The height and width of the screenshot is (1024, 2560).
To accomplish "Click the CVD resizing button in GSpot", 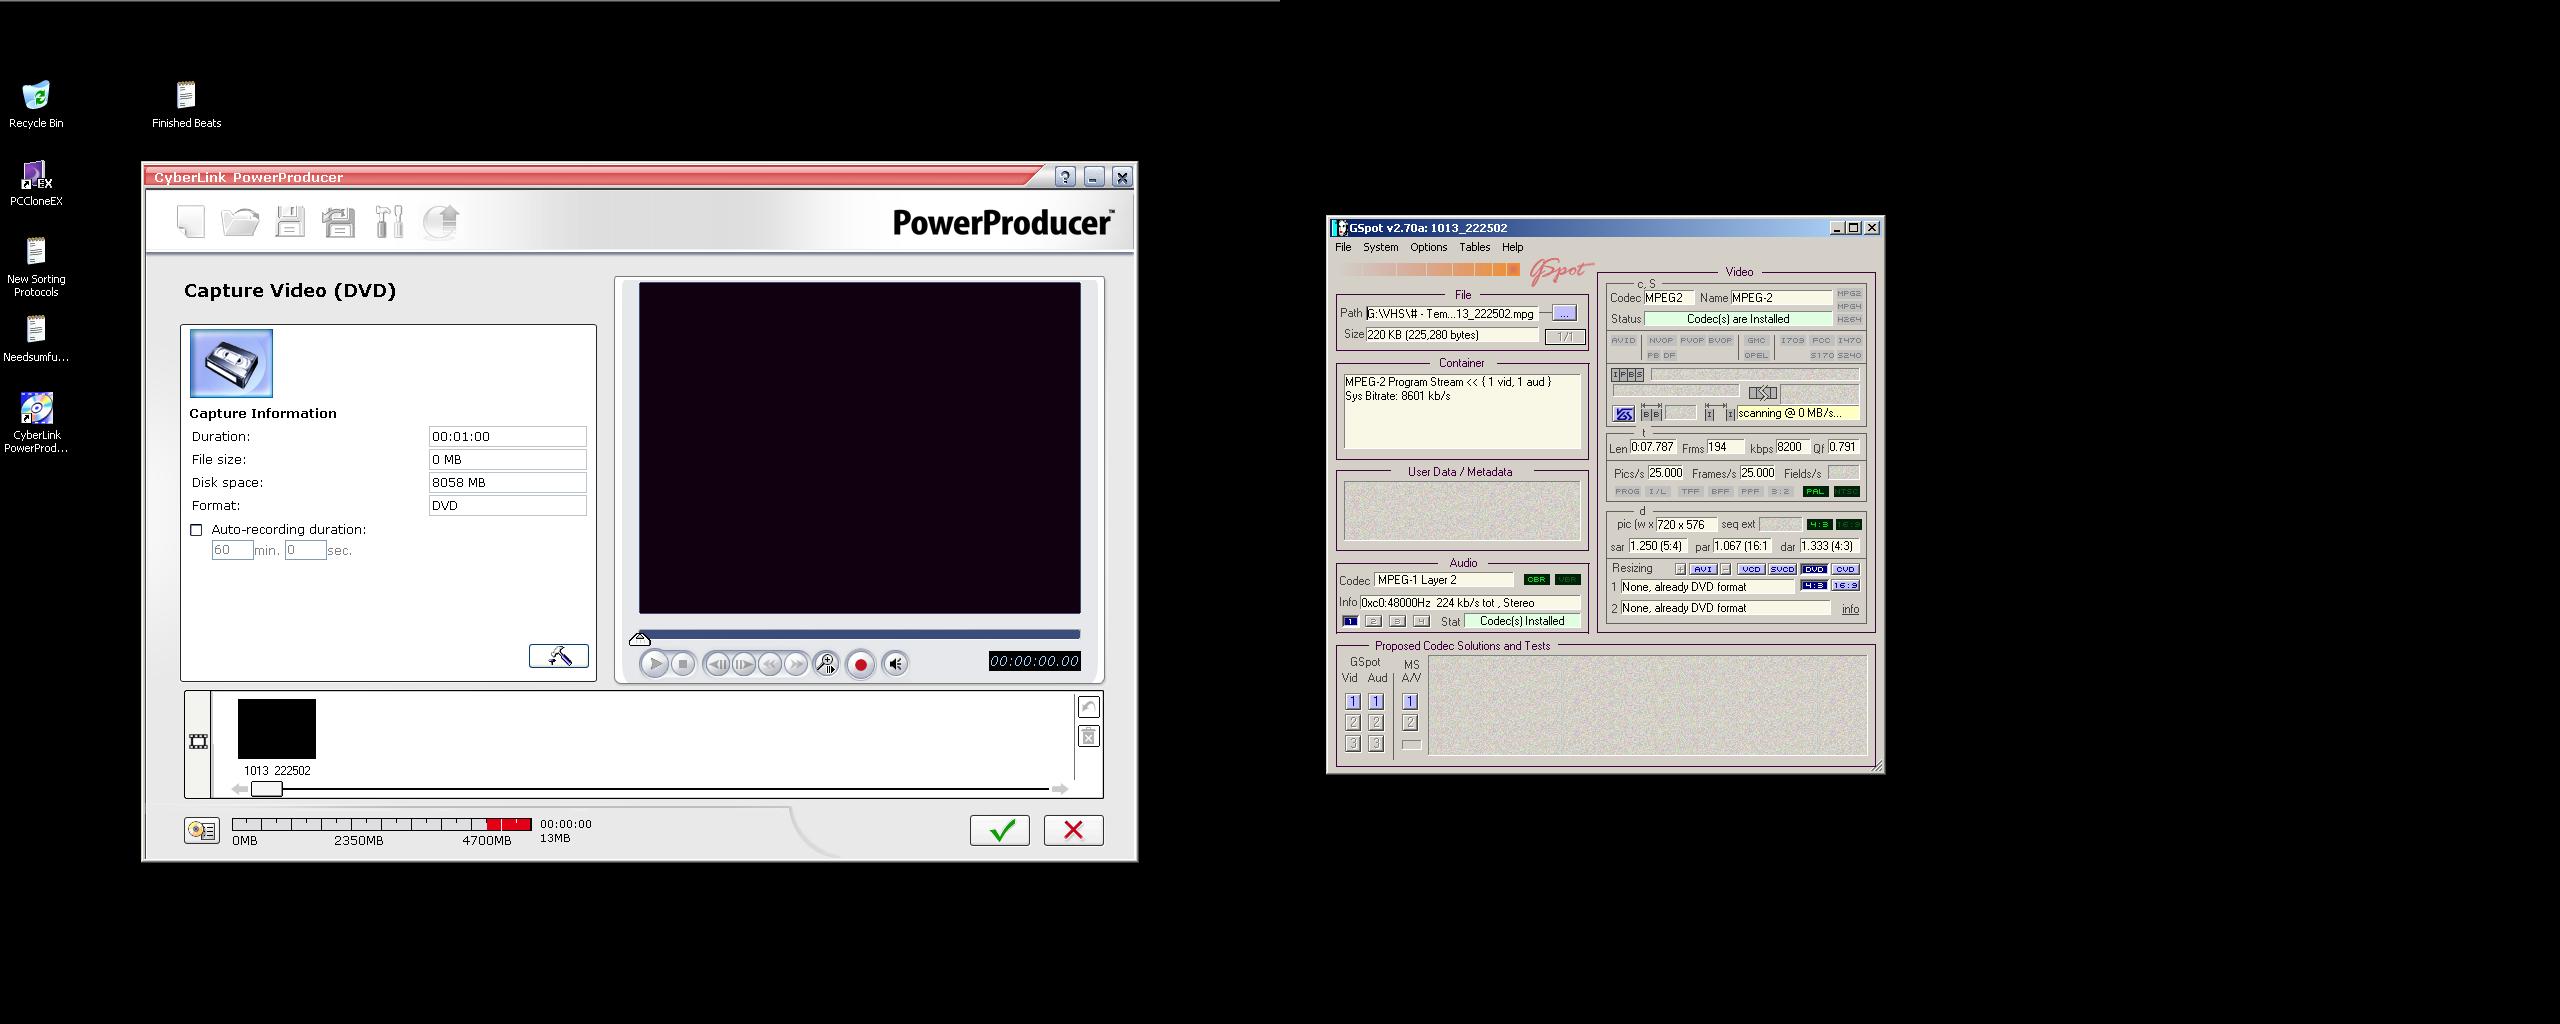I will click(x=1845, y=569).
